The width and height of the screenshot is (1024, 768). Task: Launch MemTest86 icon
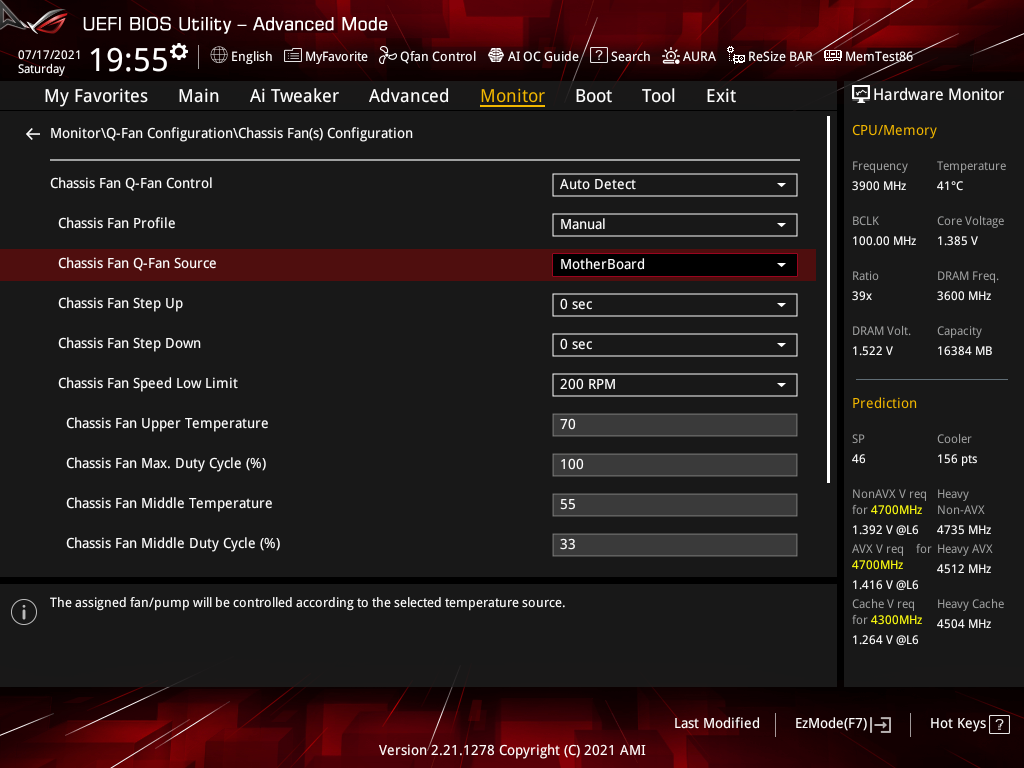[833, 56]
